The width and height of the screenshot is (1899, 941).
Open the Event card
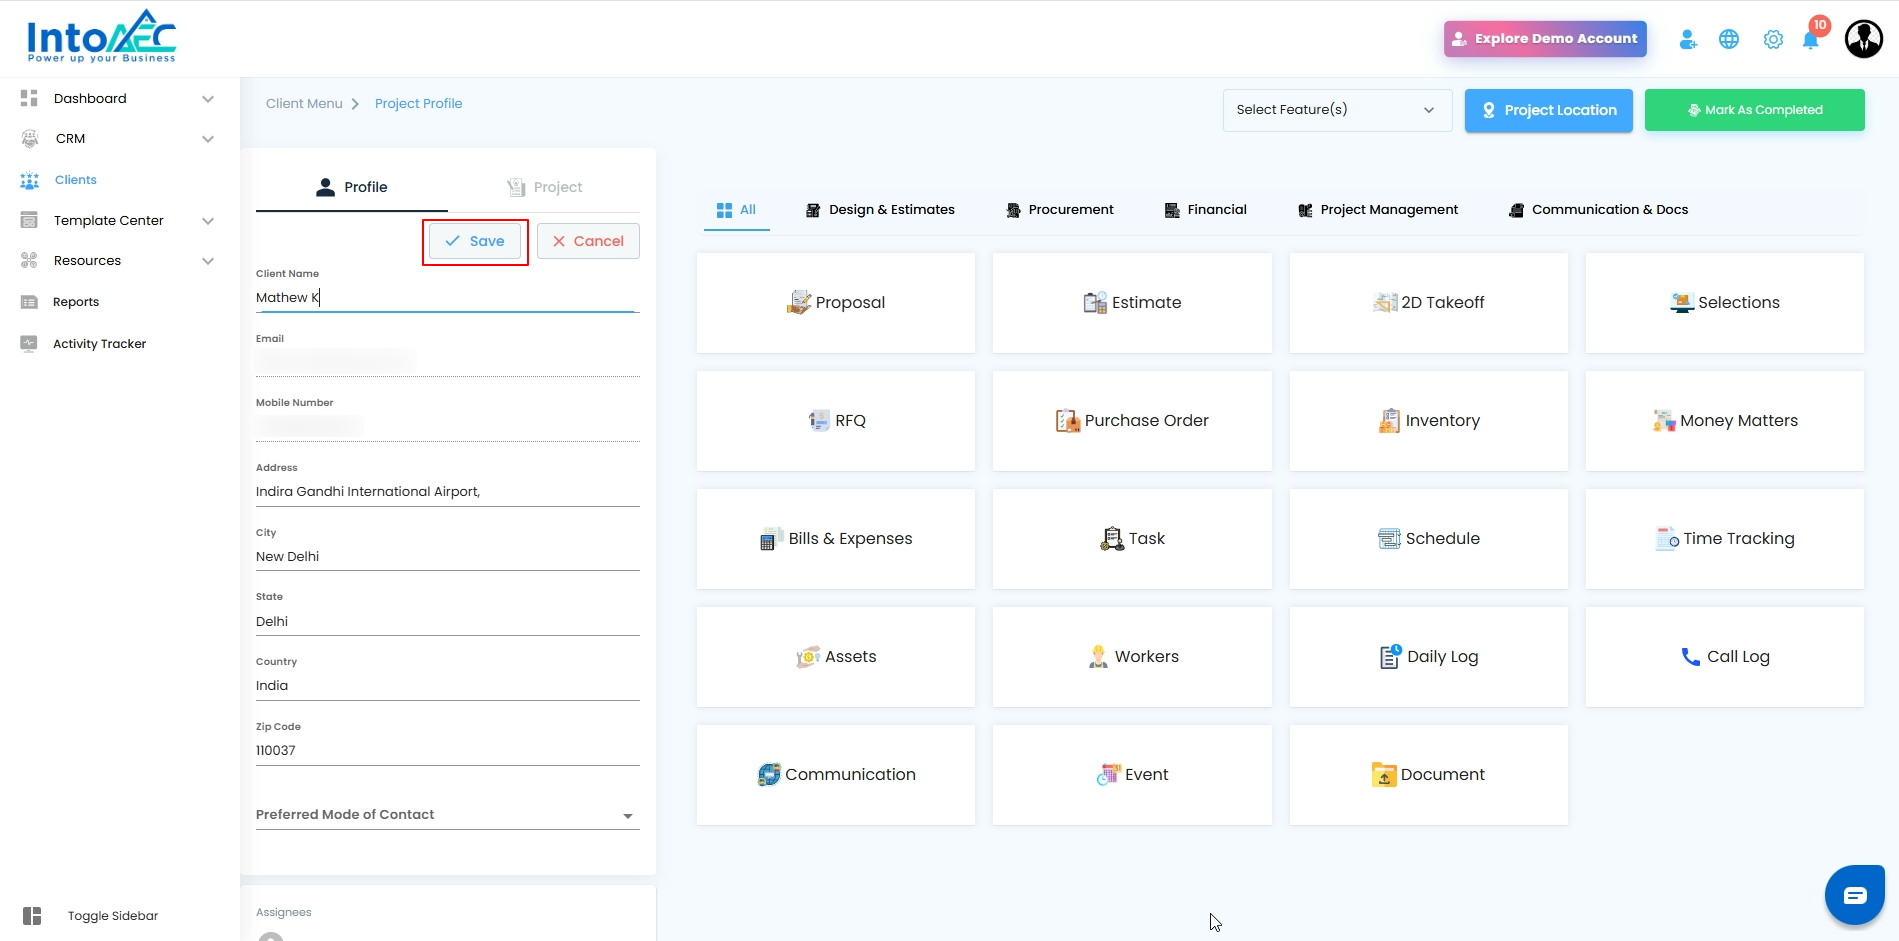tap(1132, 775)
